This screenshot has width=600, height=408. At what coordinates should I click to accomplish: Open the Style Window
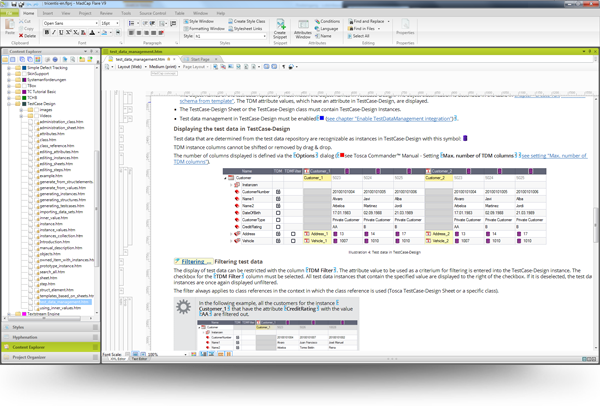199,21
